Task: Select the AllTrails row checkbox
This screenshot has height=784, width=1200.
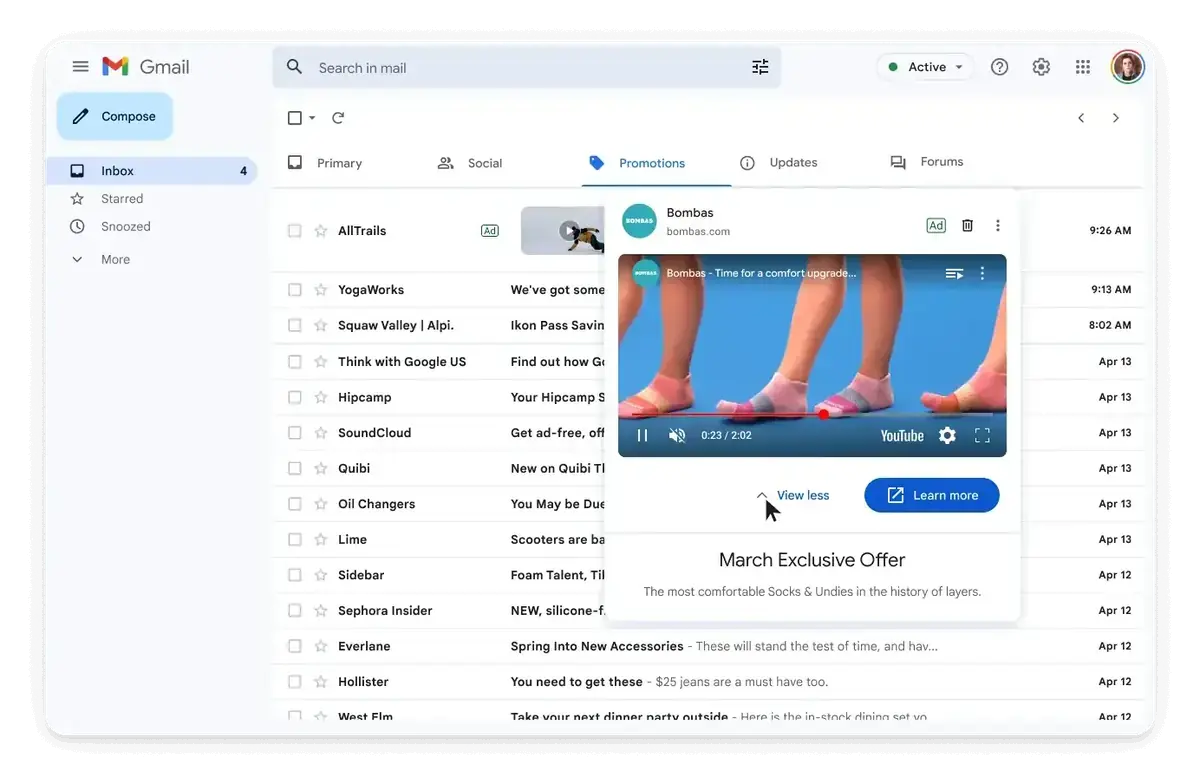Action: click(x=294, y=231)
